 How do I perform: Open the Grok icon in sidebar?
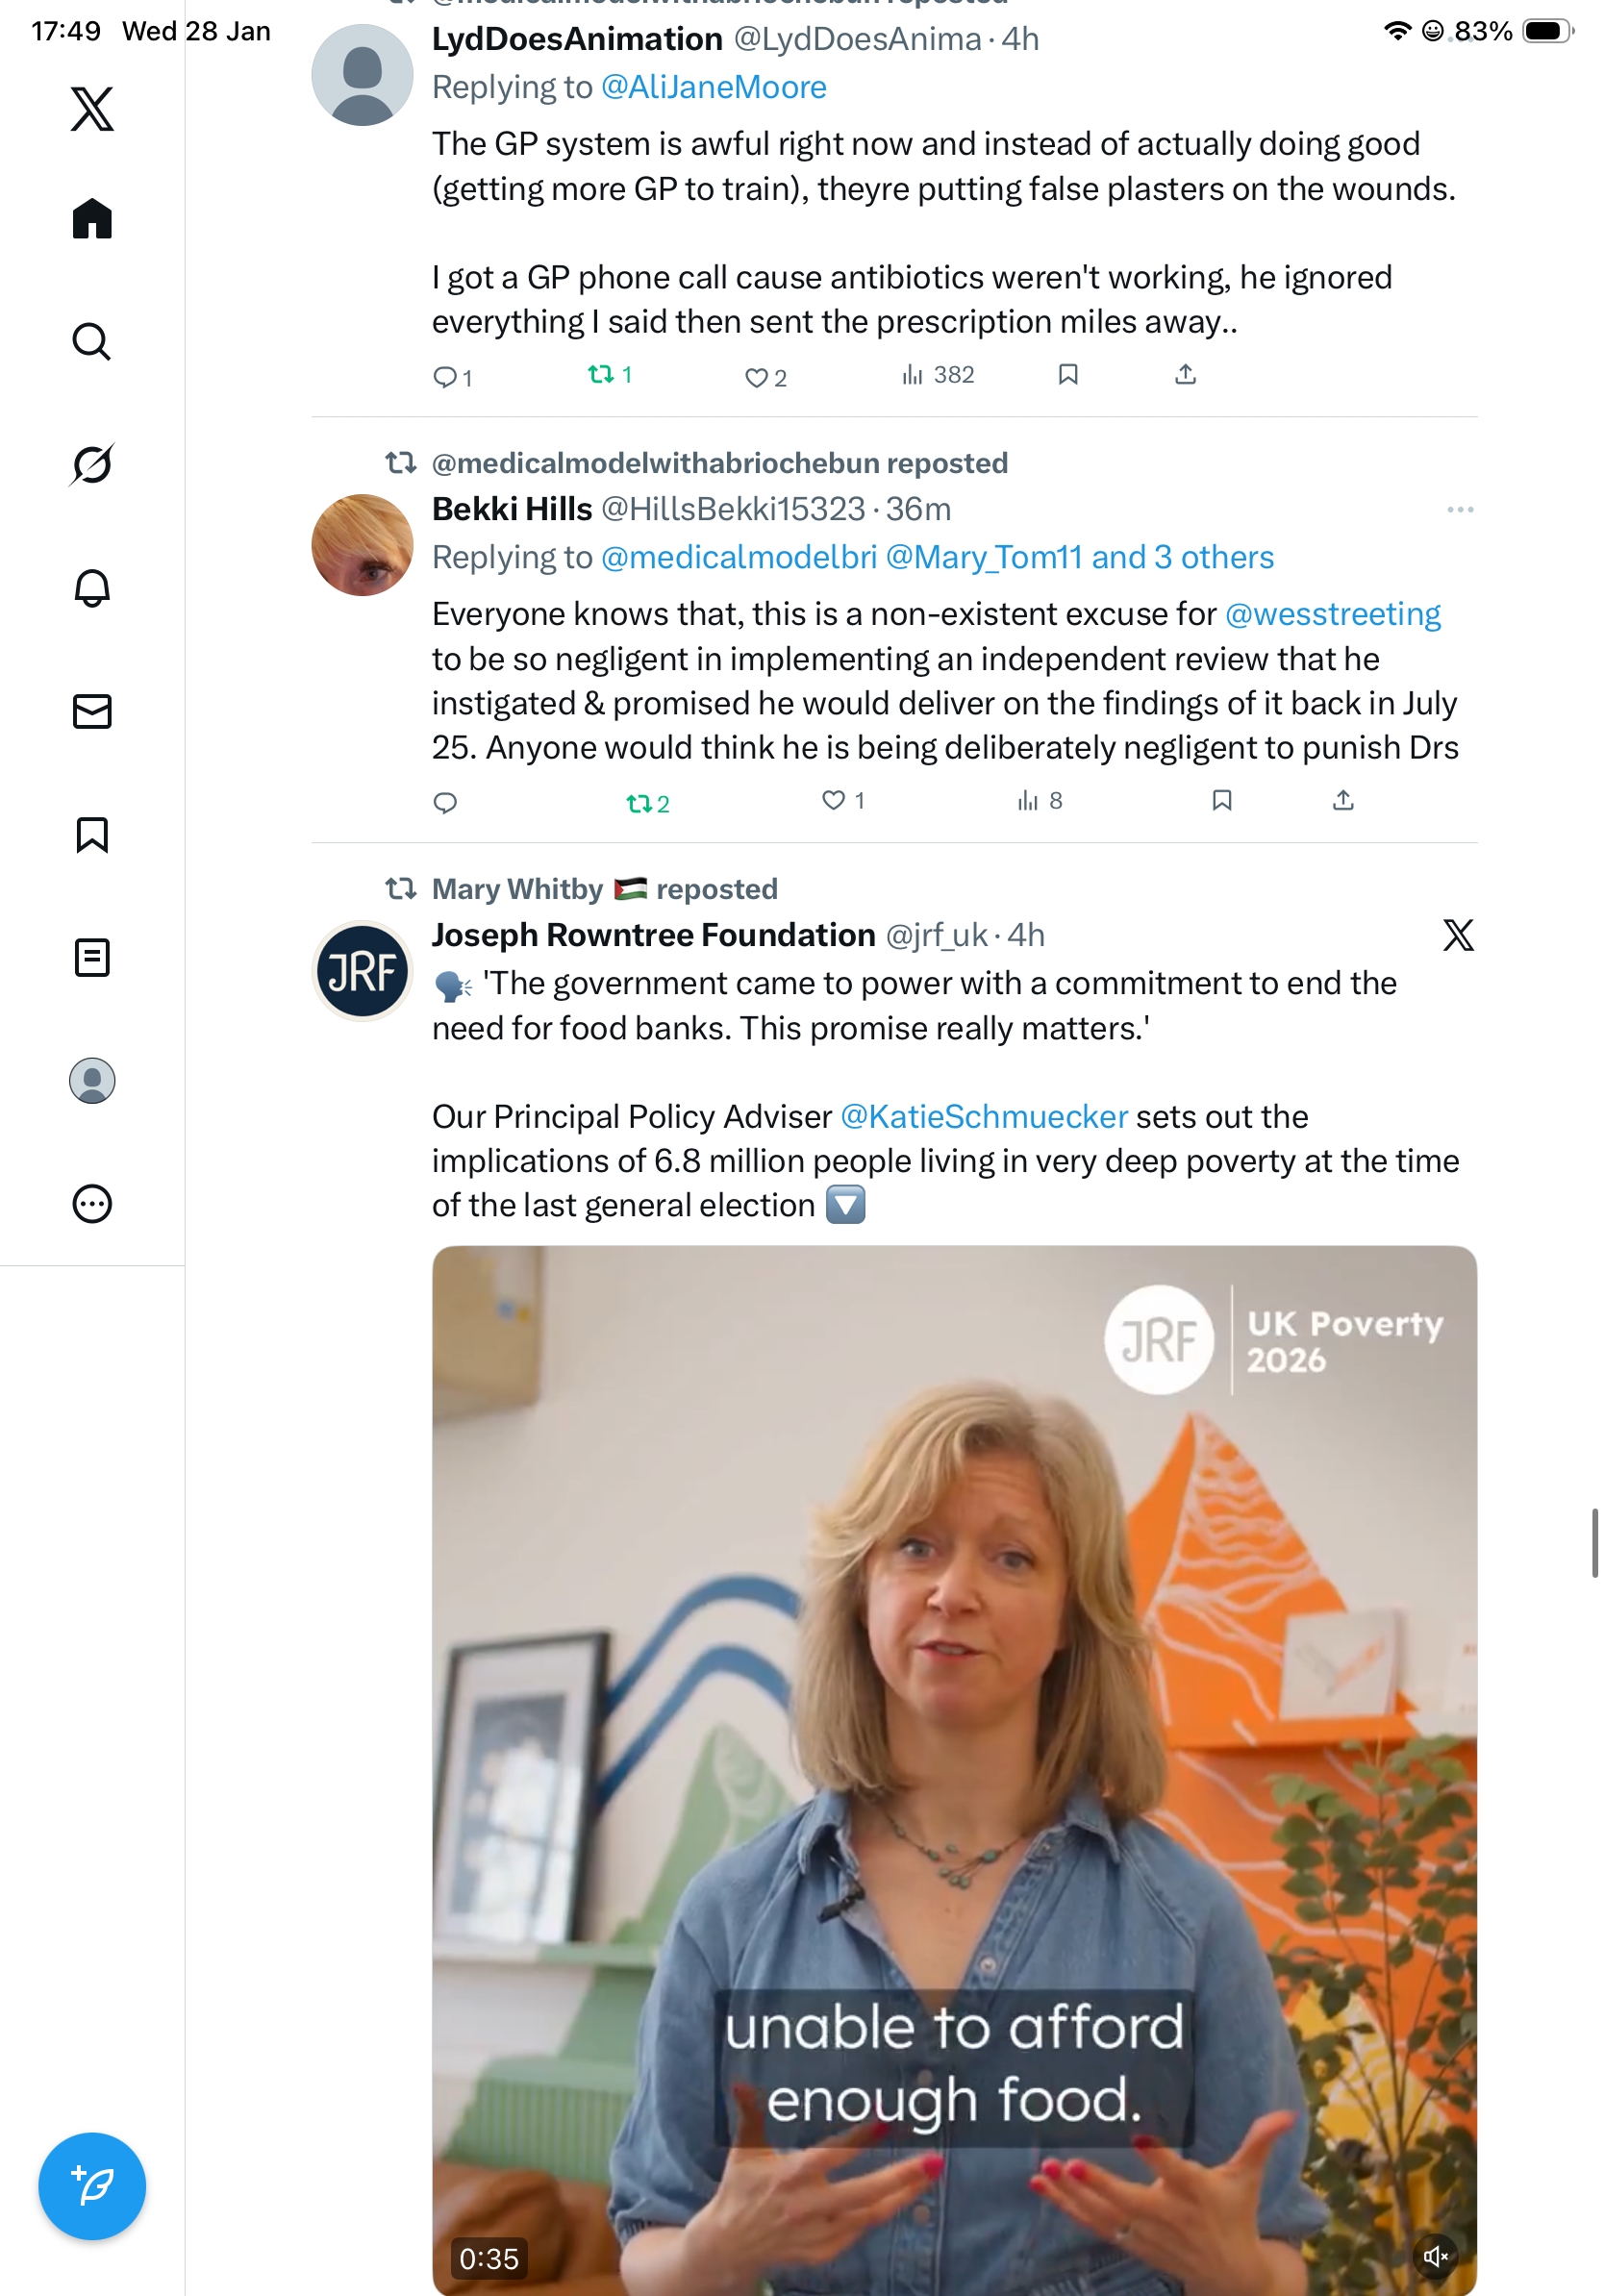(92, 464)
